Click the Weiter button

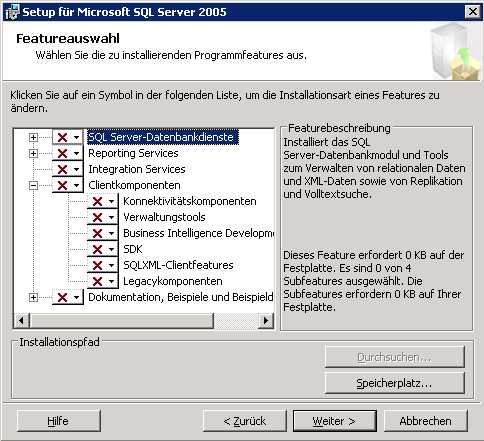click(x=335, y=421)
